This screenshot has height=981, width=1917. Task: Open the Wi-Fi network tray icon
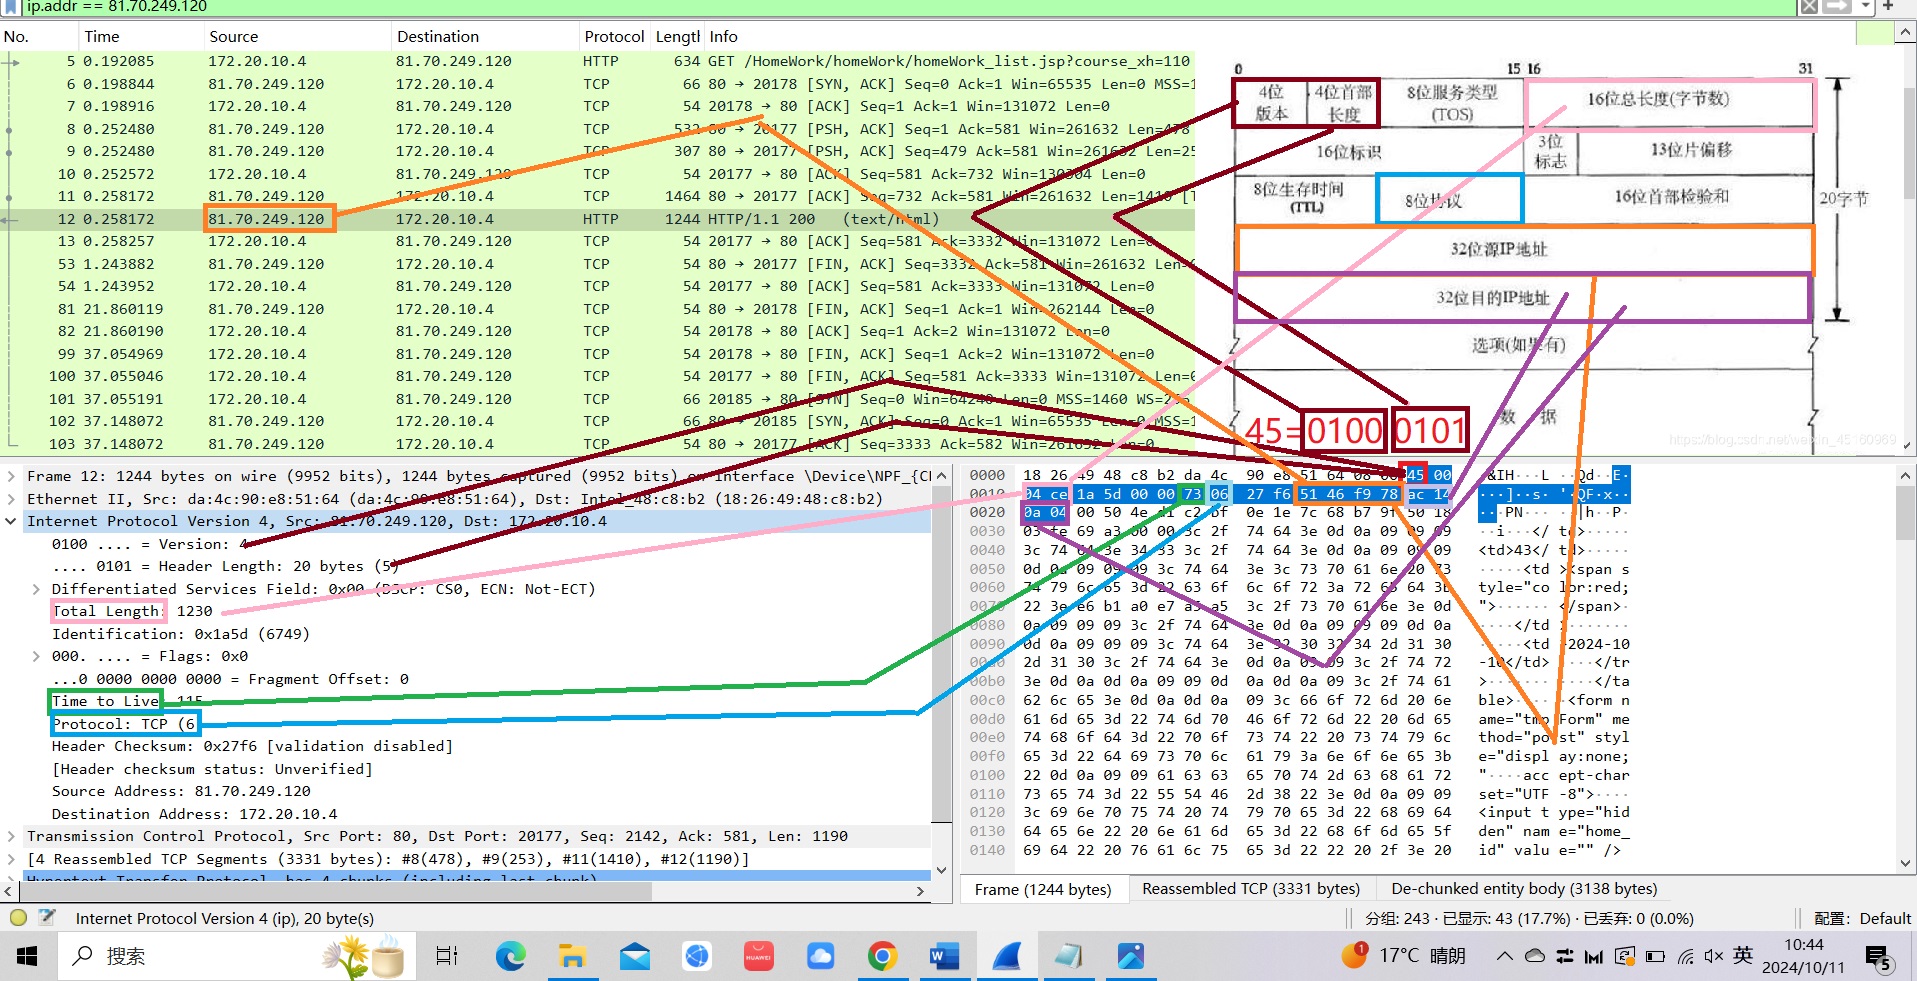1685,956
